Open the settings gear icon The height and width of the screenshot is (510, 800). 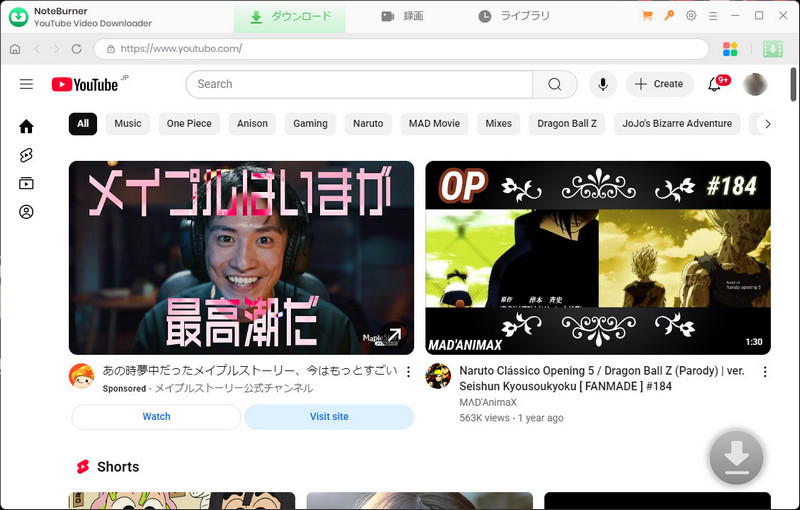click(691, 16)
